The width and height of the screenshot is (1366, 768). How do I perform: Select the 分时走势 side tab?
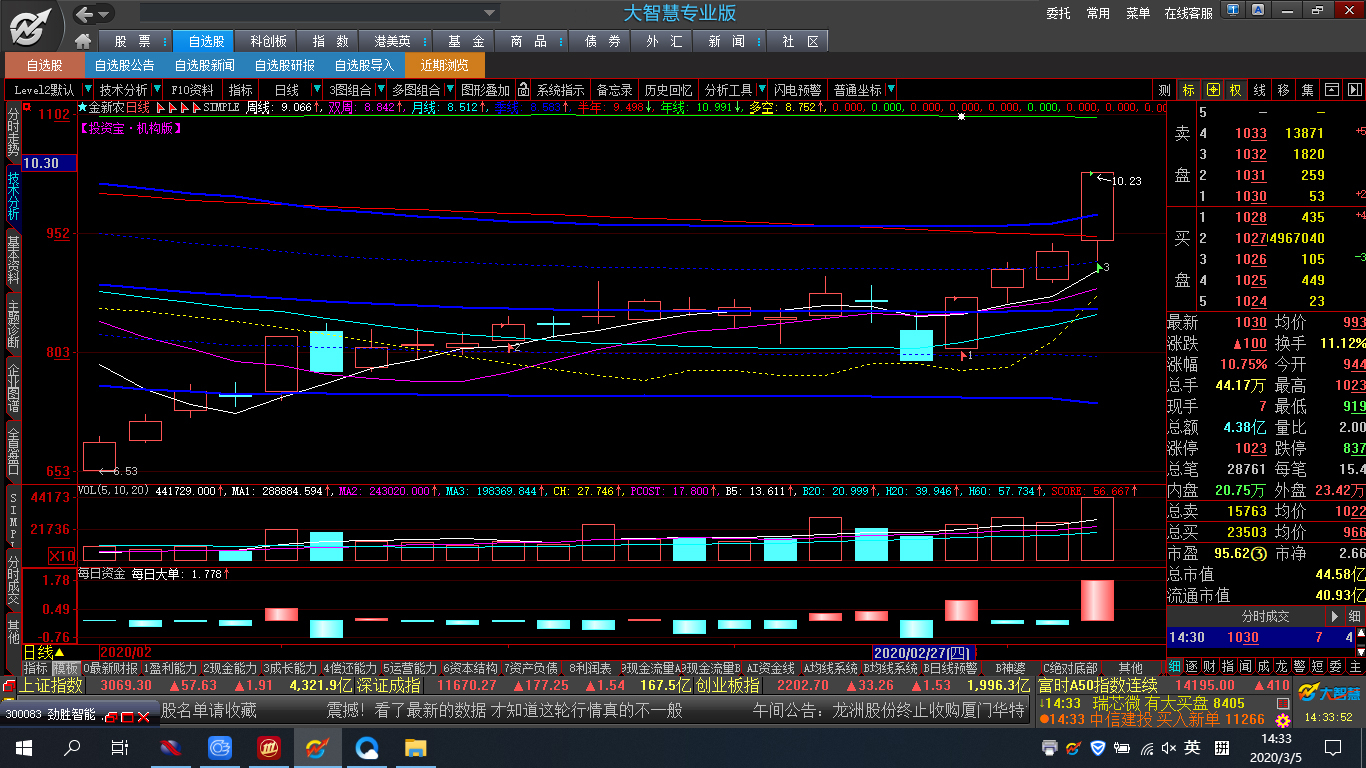click(13, 132)
